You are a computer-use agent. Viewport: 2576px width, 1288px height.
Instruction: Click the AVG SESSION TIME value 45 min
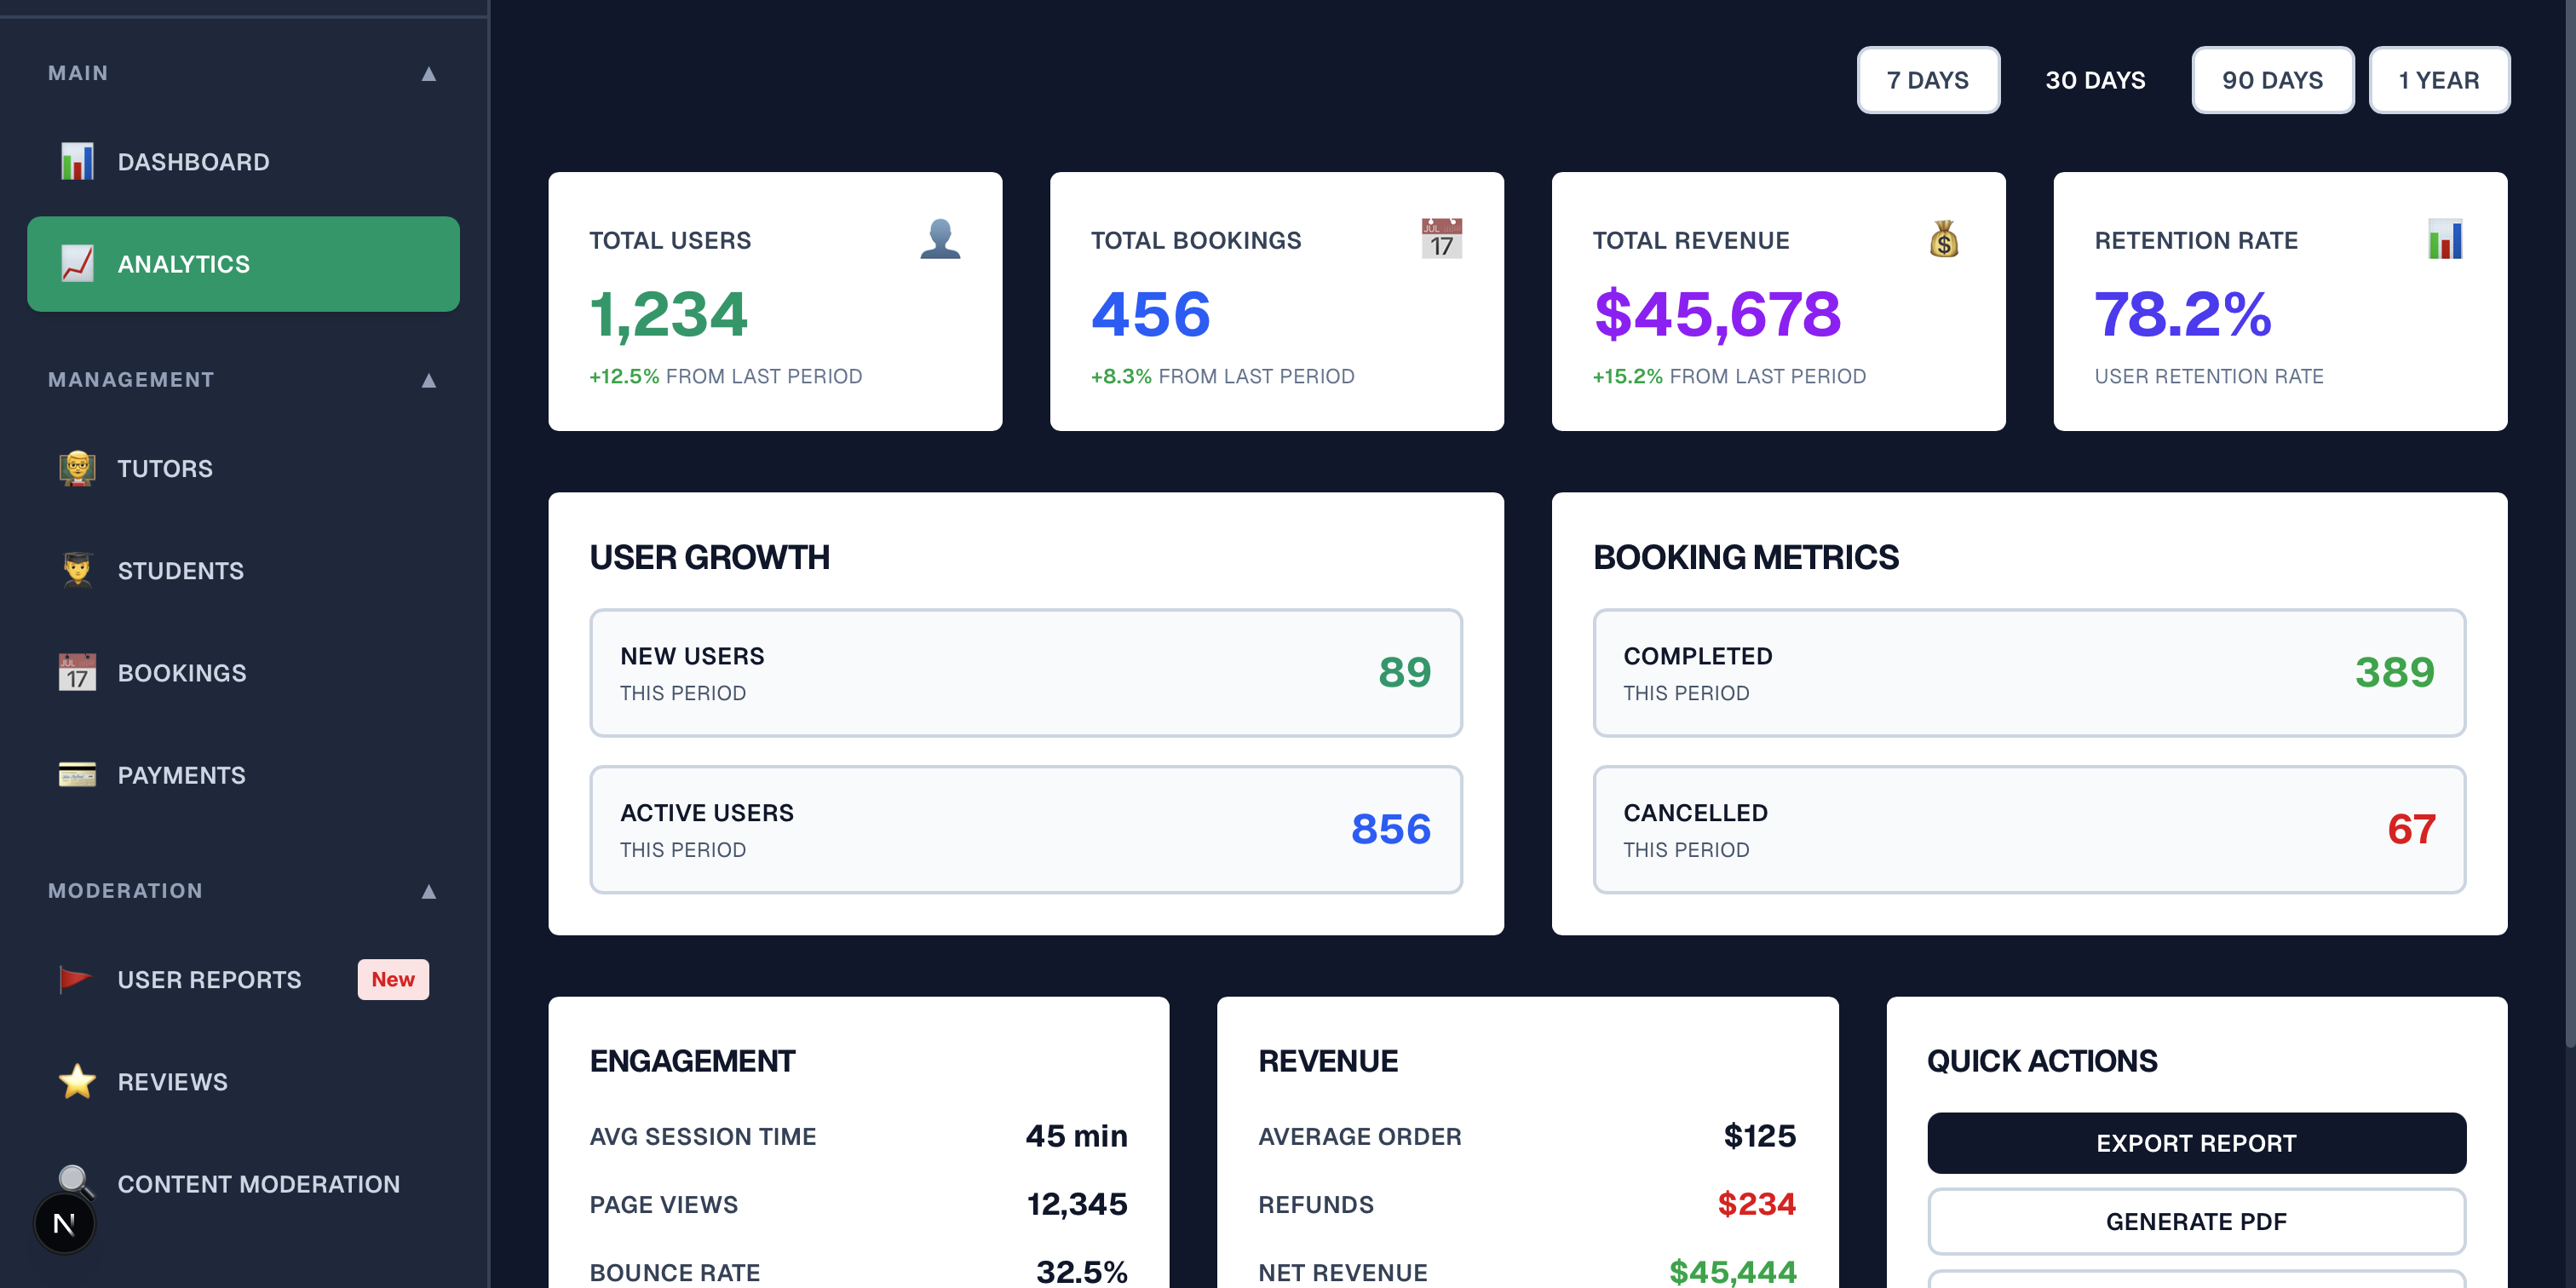(x=1076, y=1136)
